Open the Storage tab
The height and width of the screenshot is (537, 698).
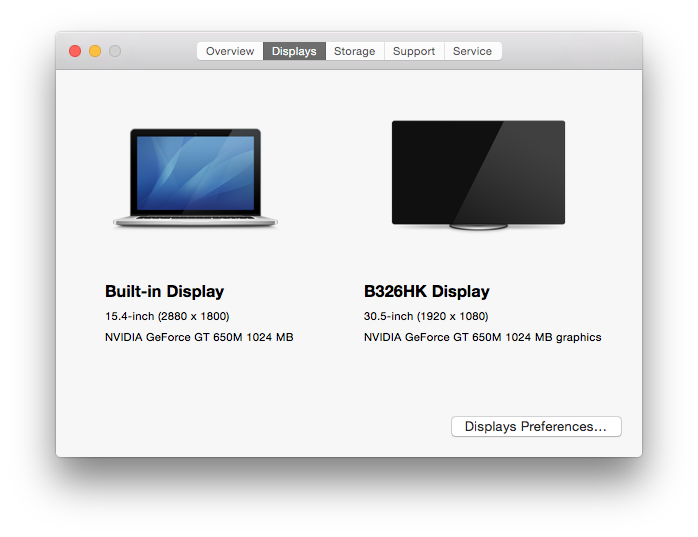coord(355,51)
